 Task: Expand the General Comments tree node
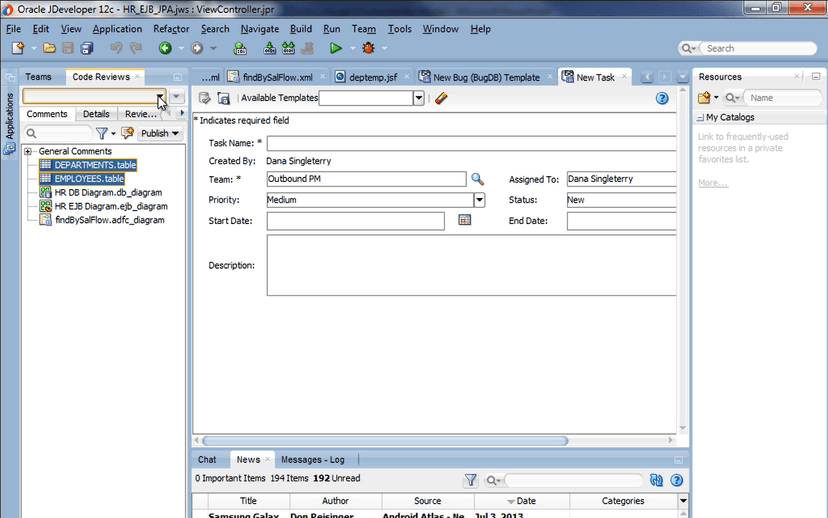coord(28,152)
